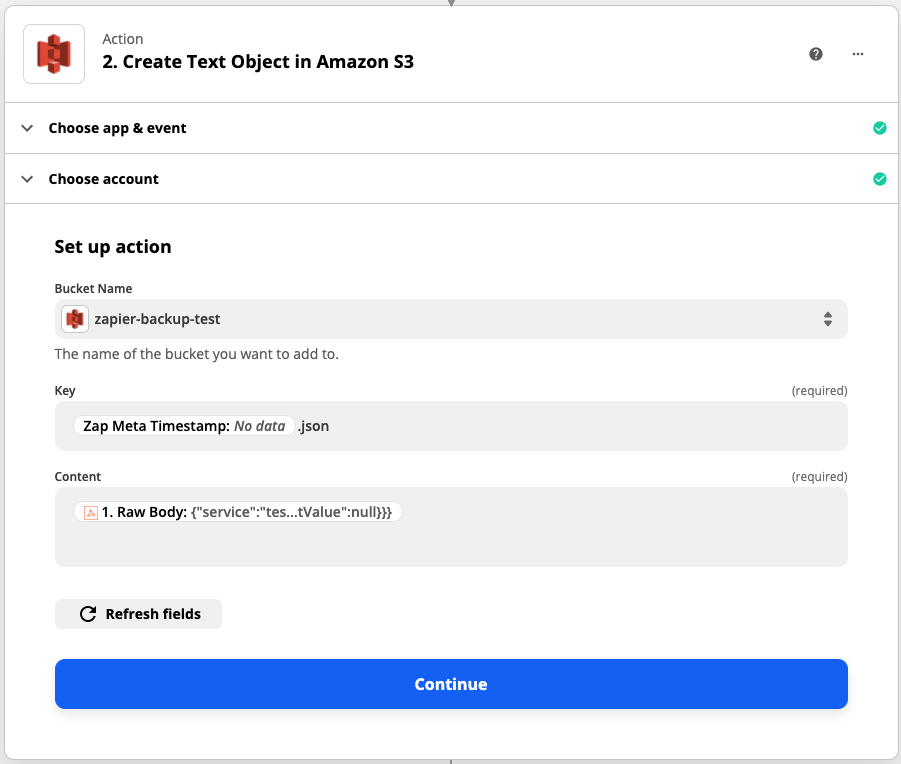Click the step title Create Text Object
901x764 pixels.
(258, 61)
